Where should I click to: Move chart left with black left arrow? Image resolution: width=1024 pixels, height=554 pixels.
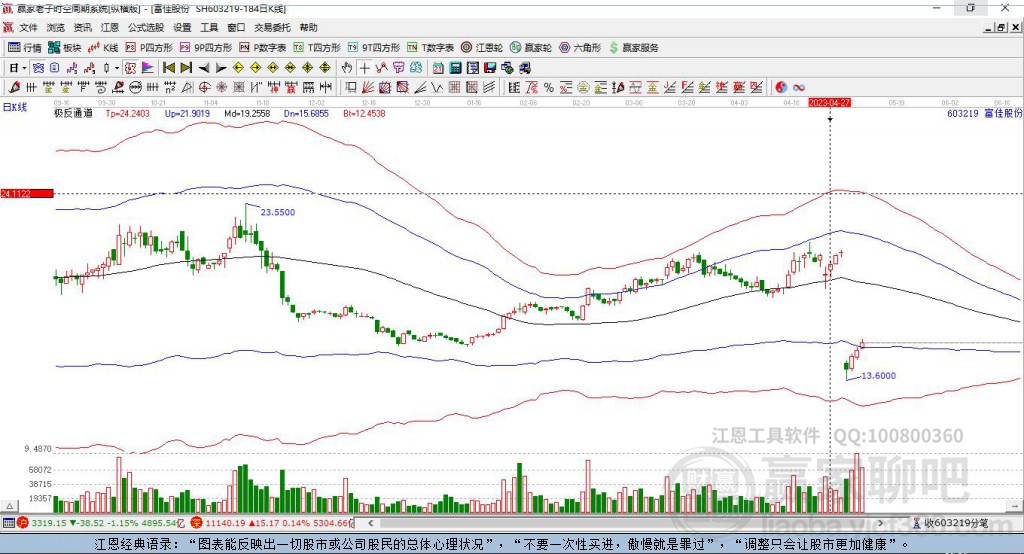[x=204, y=68]
